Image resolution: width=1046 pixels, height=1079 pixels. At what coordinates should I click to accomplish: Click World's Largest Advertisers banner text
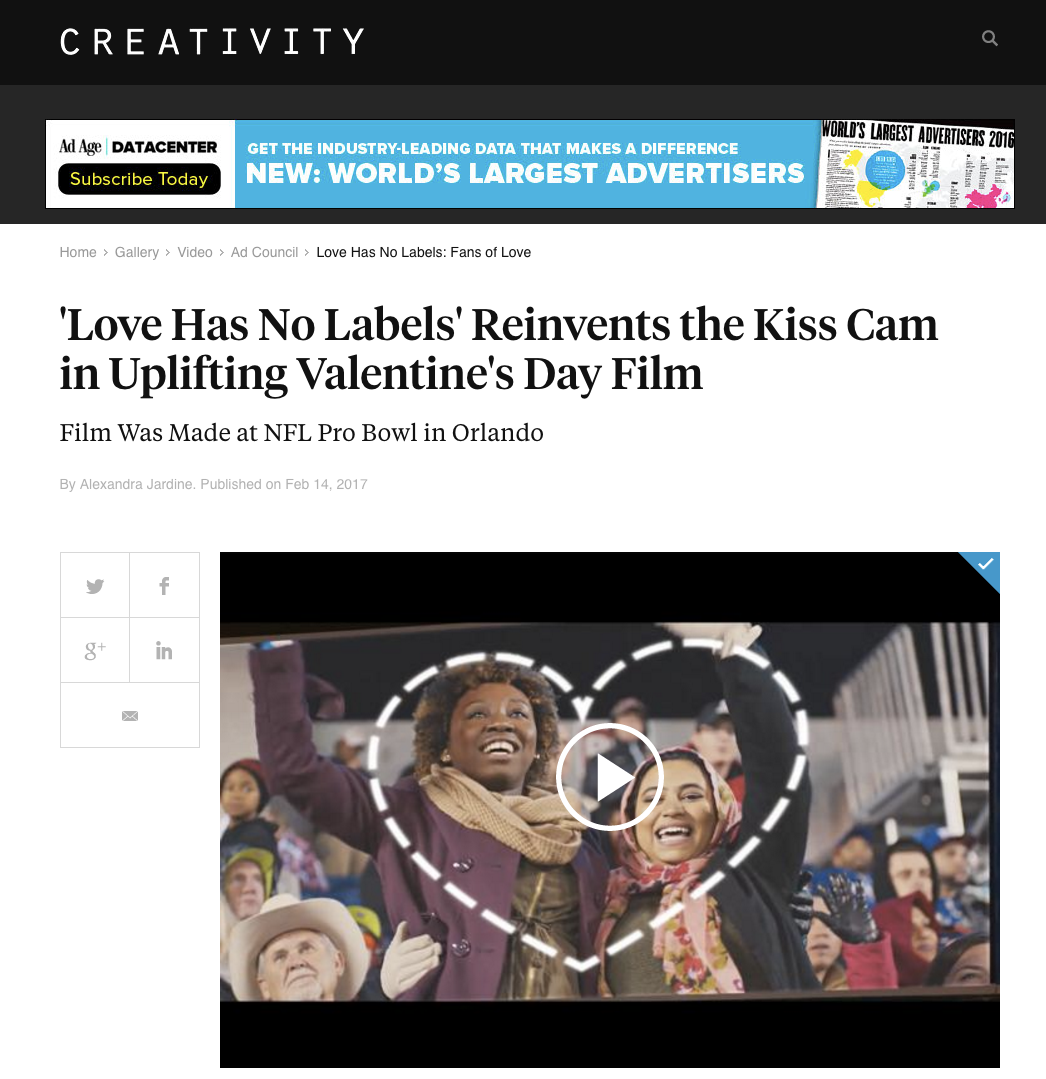point(524,173)
